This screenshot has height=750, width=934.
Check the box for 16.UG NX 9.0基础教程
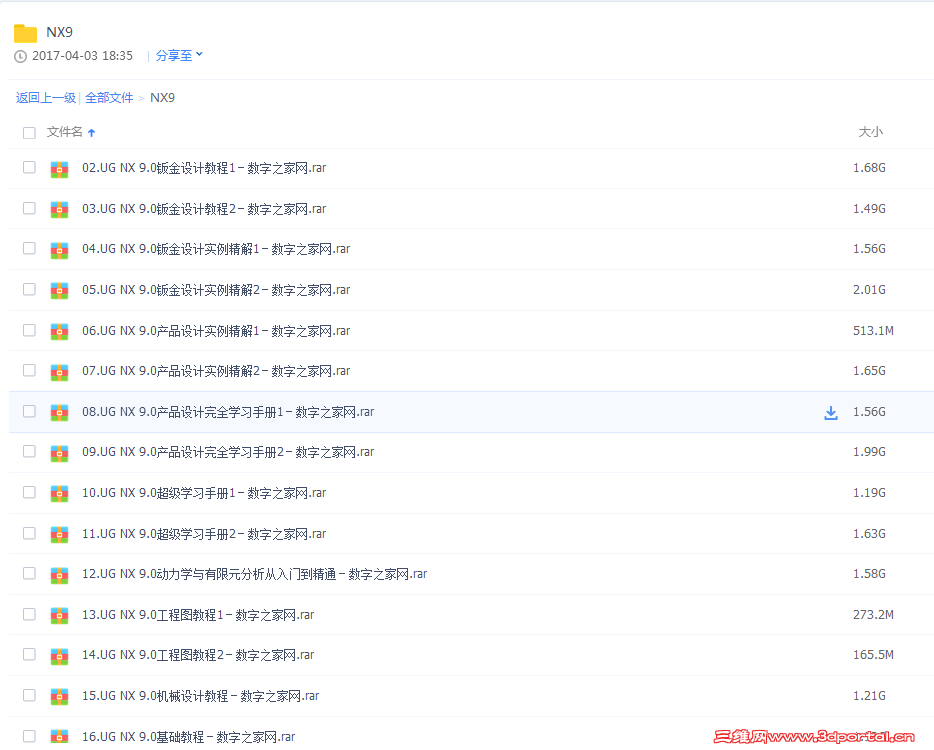click(29, 736)
